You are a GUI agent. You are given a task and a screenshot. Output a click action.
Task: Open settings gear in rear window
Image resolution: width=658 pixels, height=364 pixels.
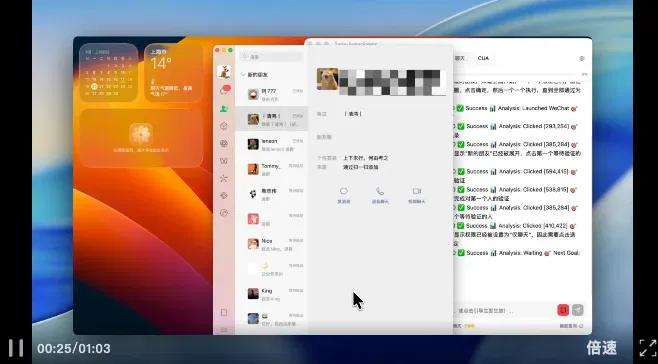(582, 58)
